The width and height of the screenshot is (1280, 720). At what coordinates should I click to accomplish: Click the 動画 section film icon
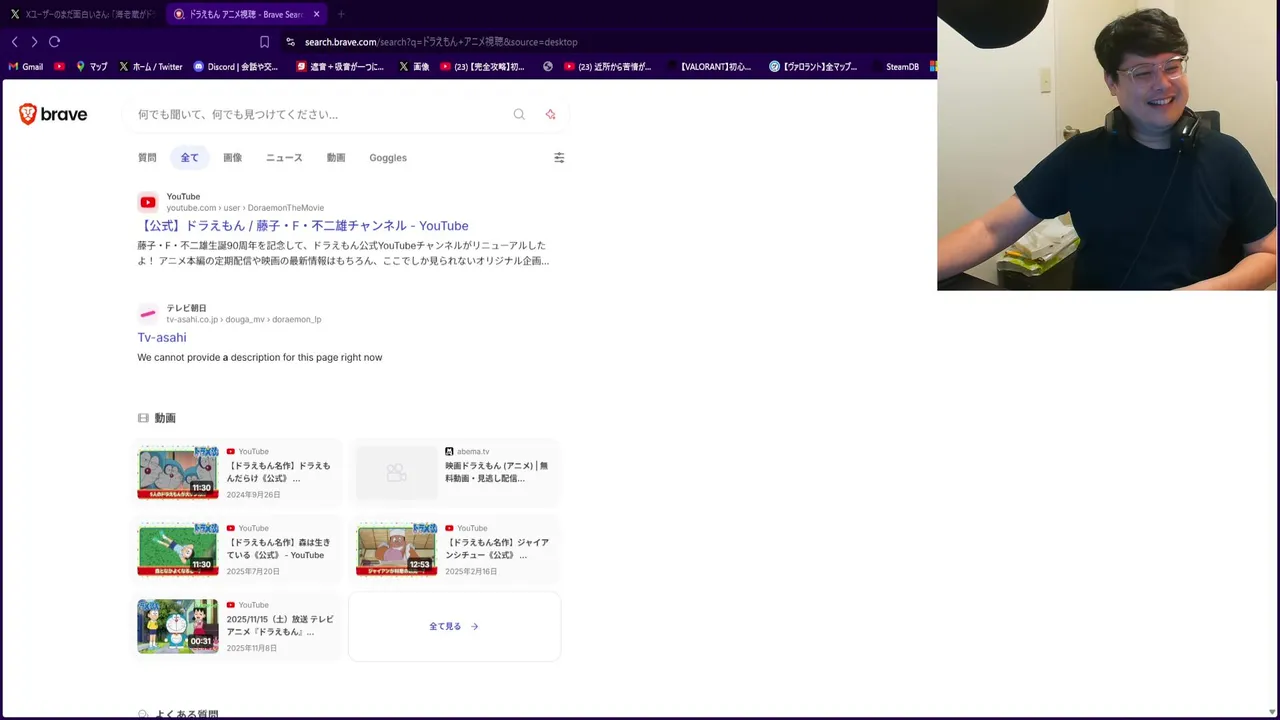click(143, 418)
